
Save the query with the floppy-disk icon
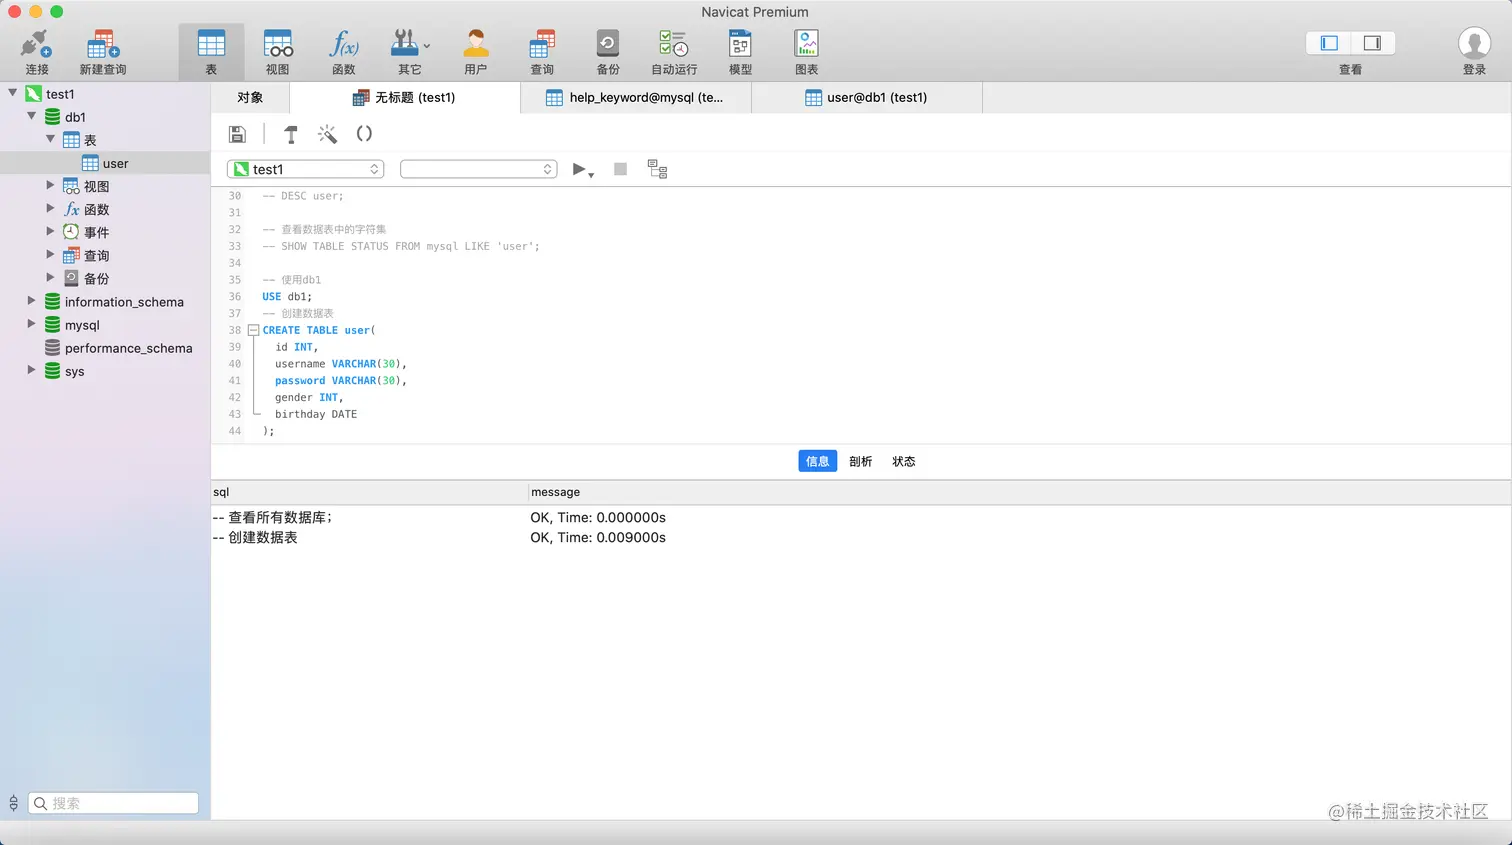pyautogui.click(x=237, y=134)
